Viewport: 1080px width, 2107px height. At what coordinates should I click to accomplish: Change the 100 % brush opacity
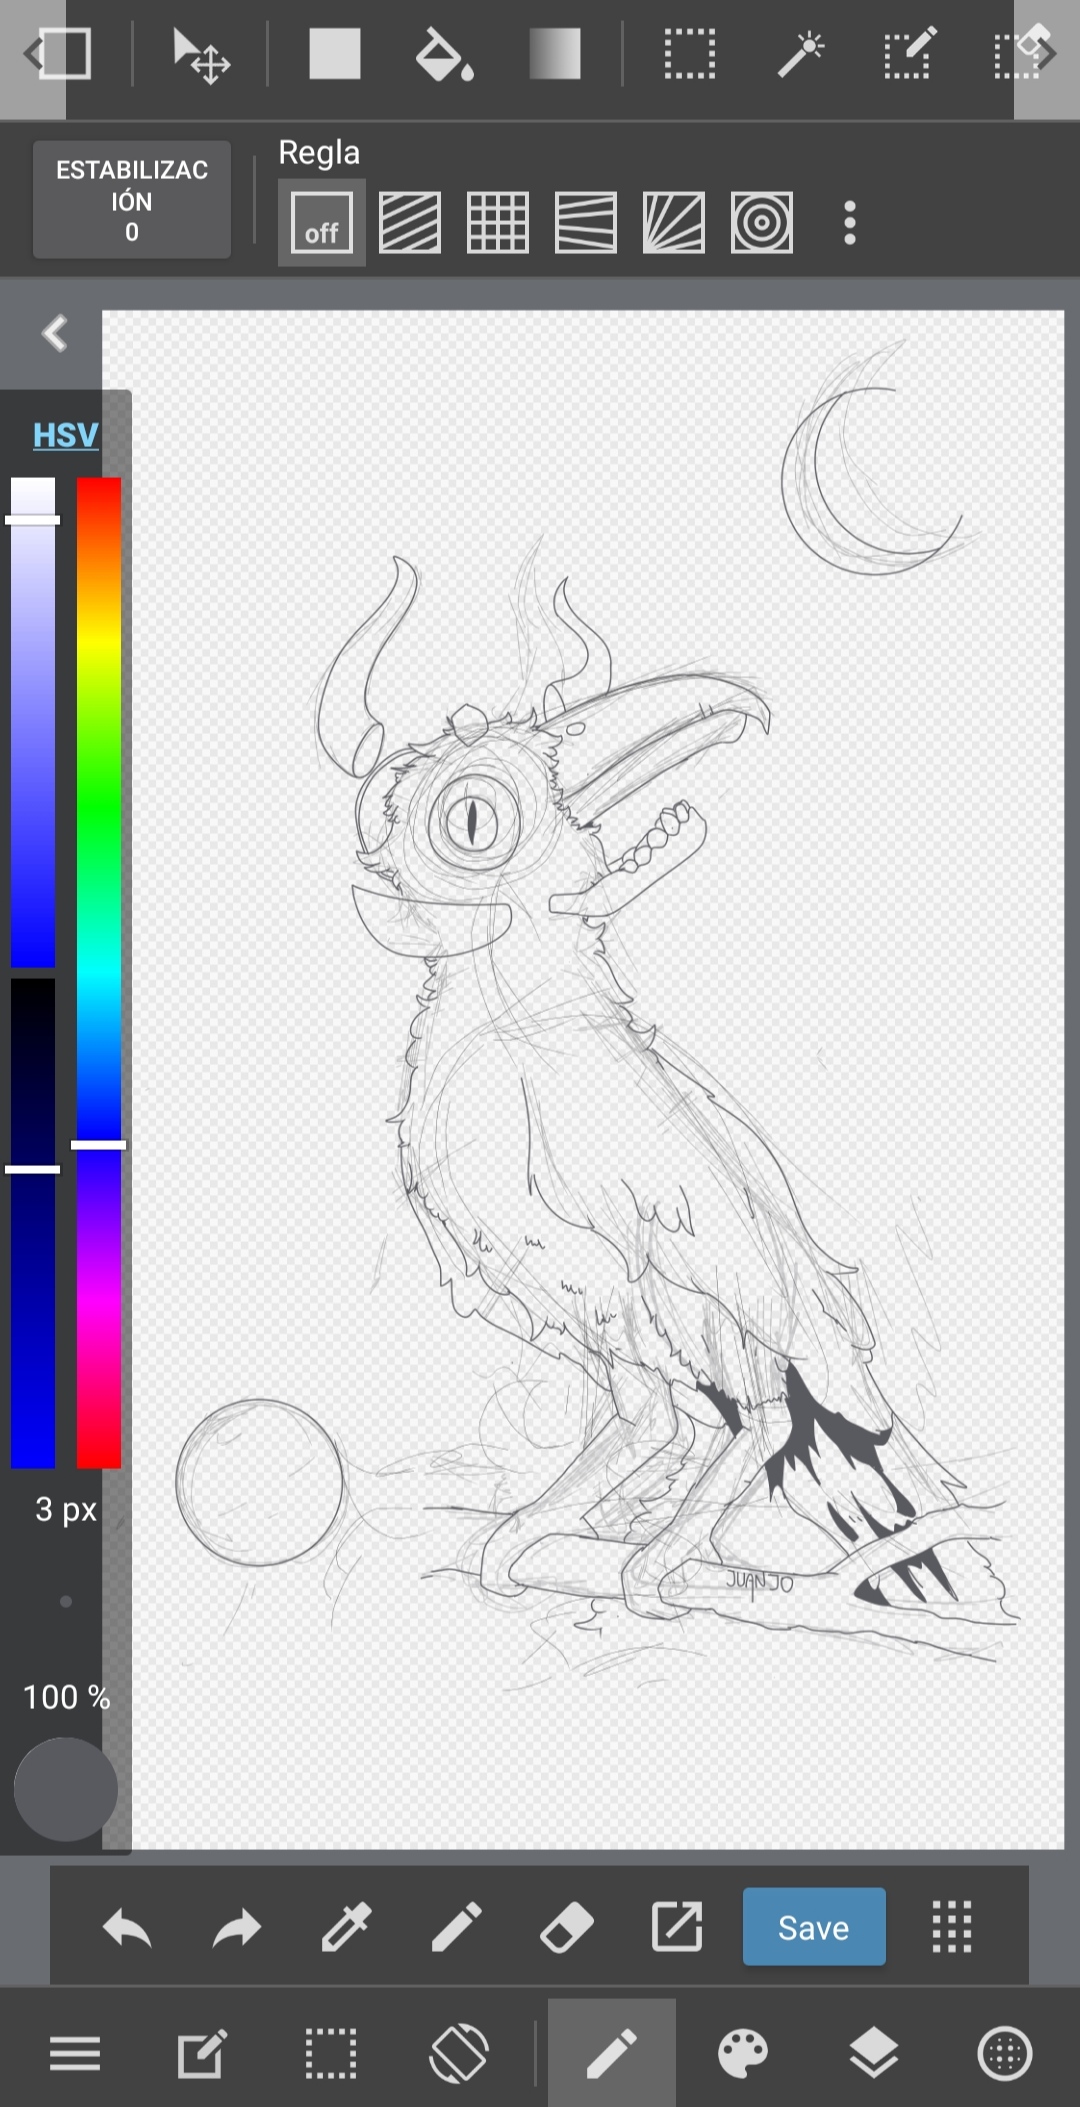click(66, 1697)
